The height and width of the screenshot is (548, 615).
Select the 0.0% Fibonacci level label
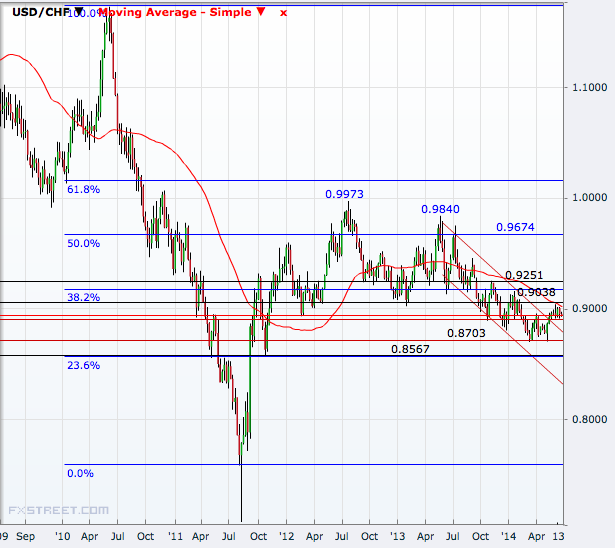pos(80,473)
